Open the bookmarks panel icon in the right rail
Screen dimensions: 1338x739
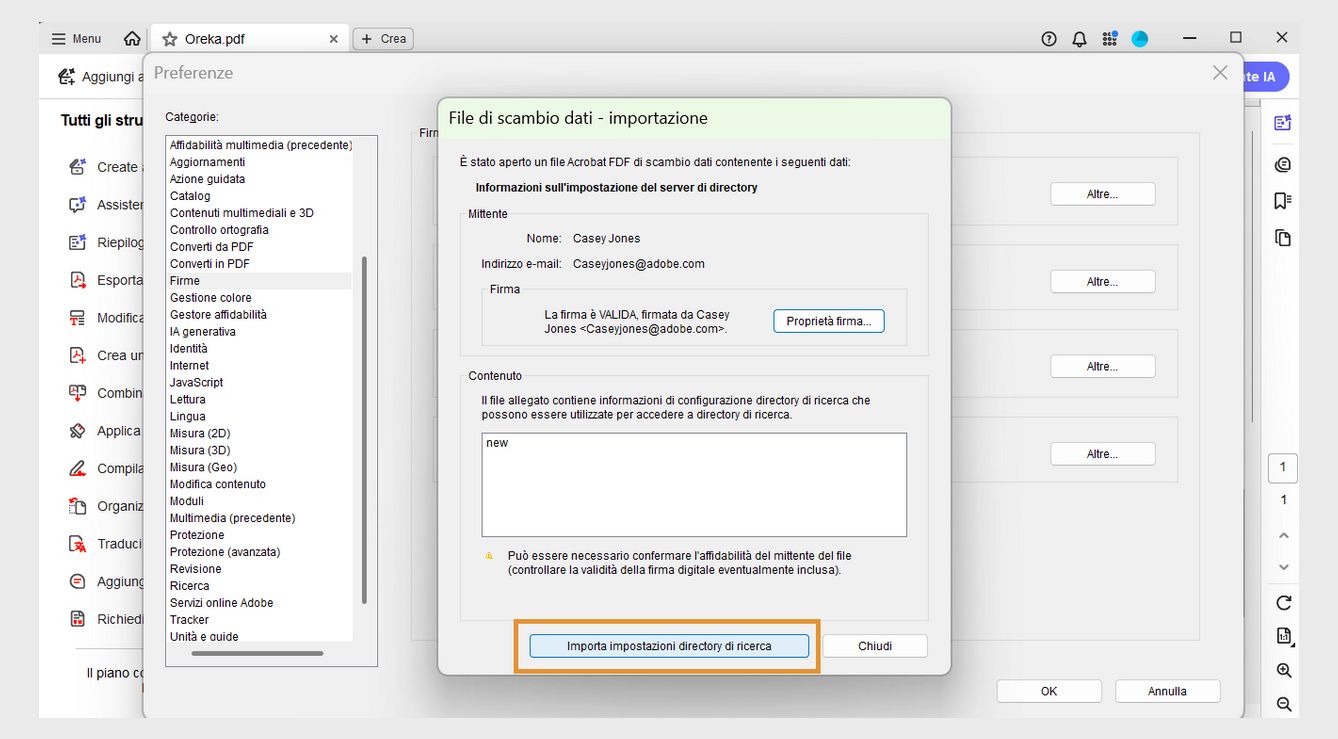coord(1283,201)
